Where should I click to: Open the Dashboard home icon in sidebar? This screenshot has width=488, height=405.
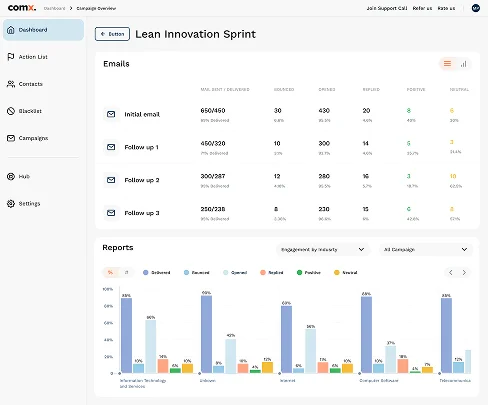[x=11, y=30]
